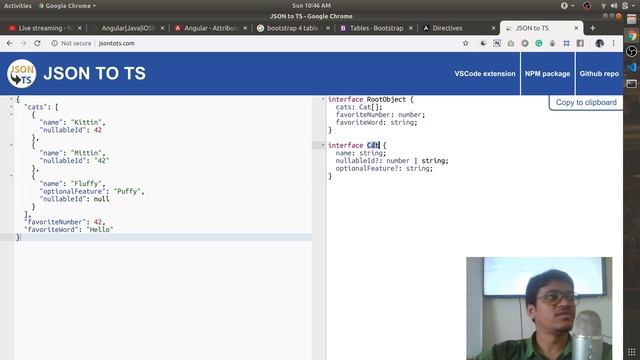Click the dark mode moon extension icon
The width and height of the screenshot is (640, 360).
(x=483, y=43)
